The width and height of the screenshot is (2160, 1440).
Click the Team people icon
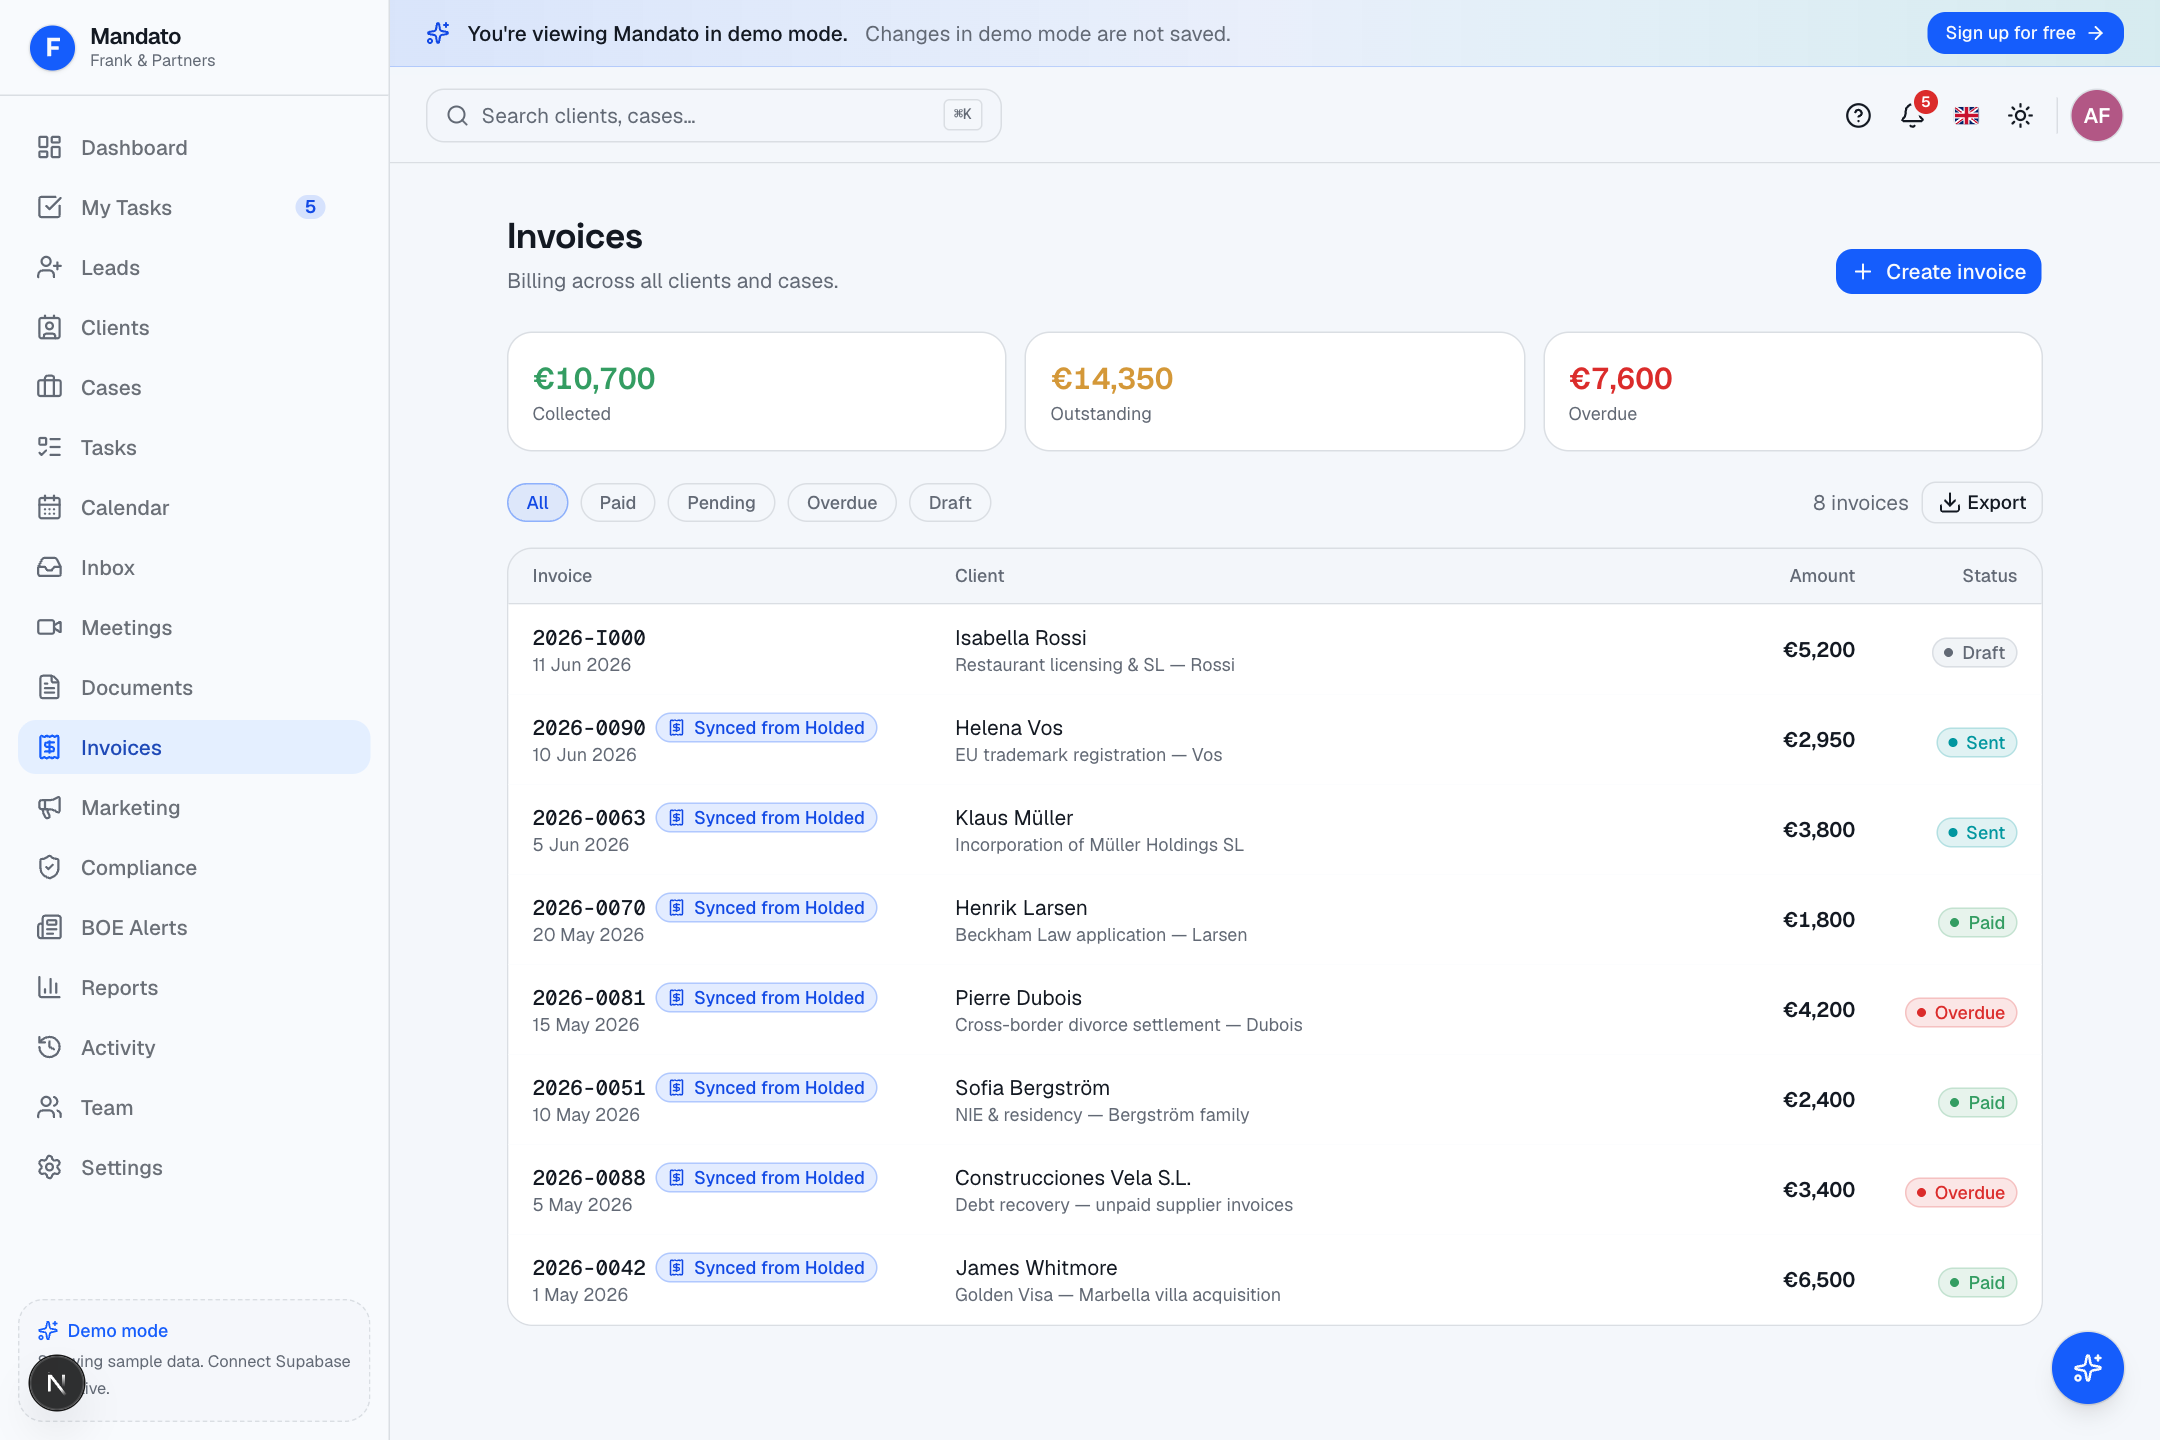coord(49,1107)
